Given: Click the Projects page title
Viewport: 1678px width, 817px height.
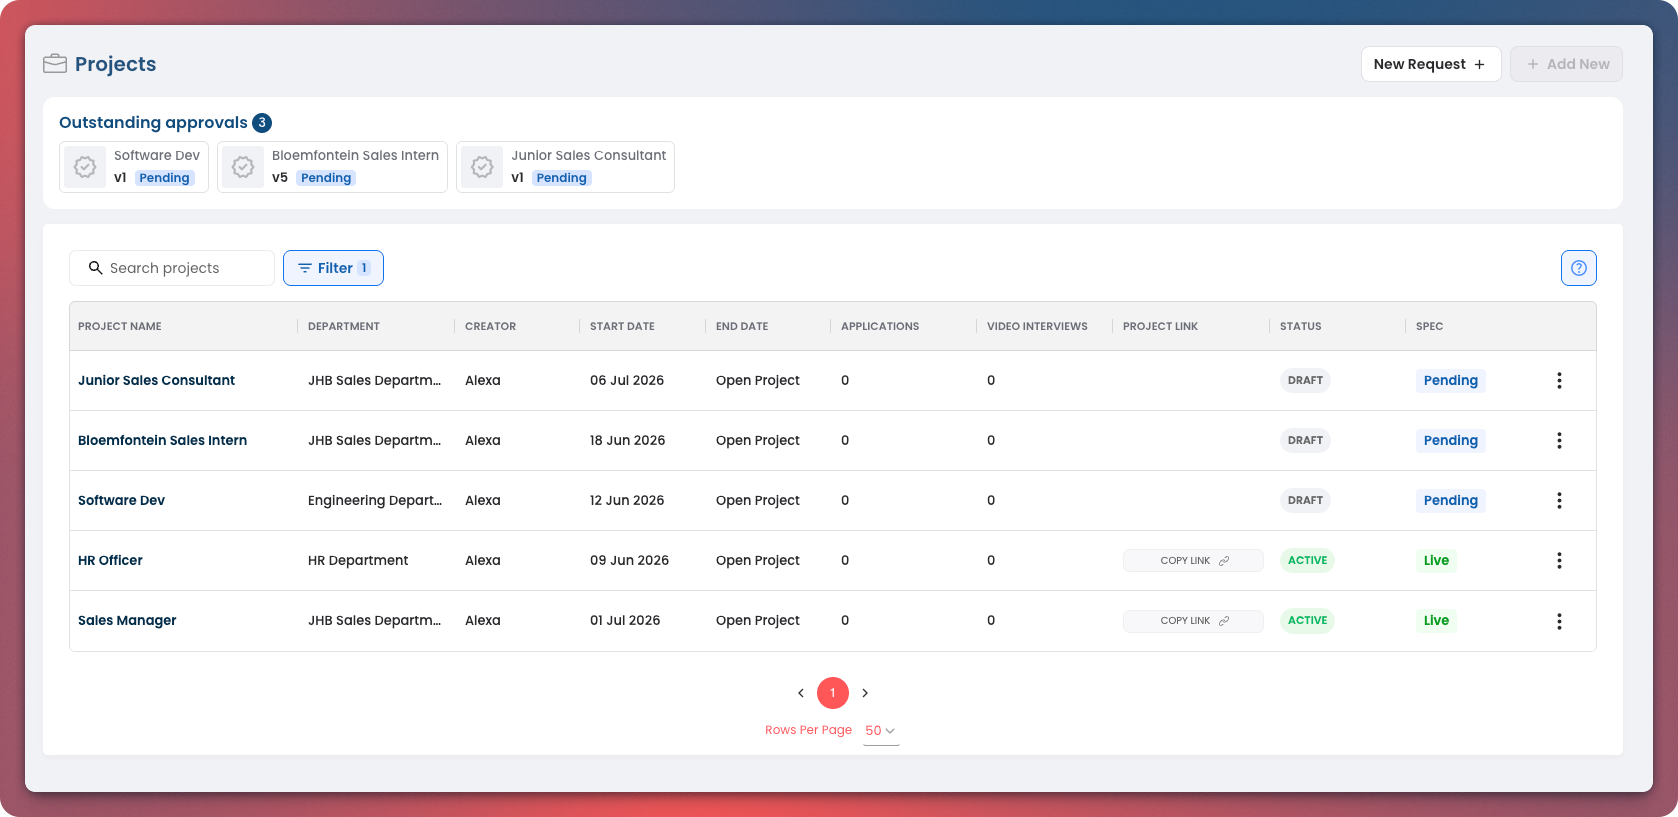Looking at the screenshot, I should coord(115,64).
